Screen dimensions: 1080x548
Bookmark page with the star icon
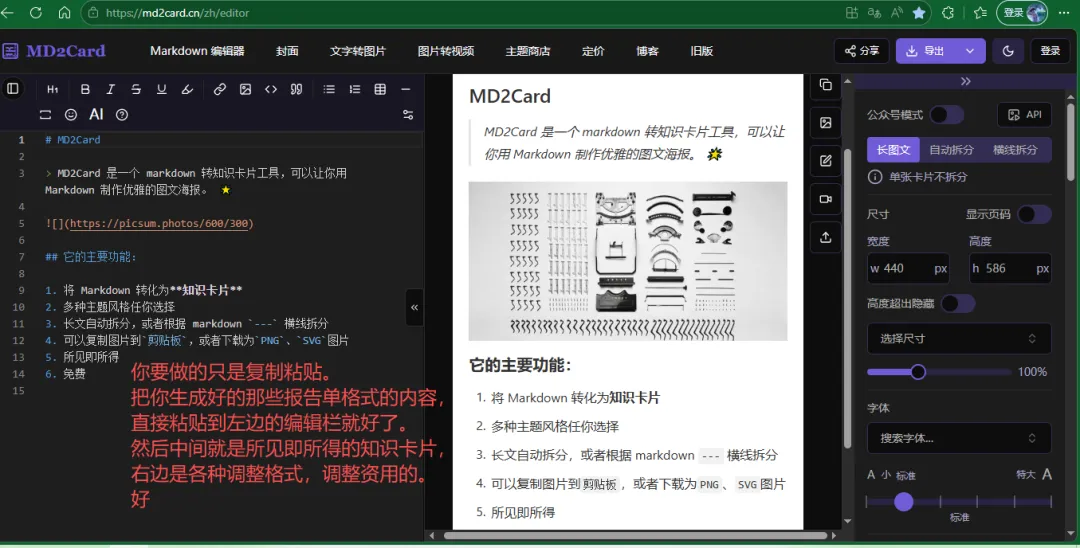tap(919, 13)
